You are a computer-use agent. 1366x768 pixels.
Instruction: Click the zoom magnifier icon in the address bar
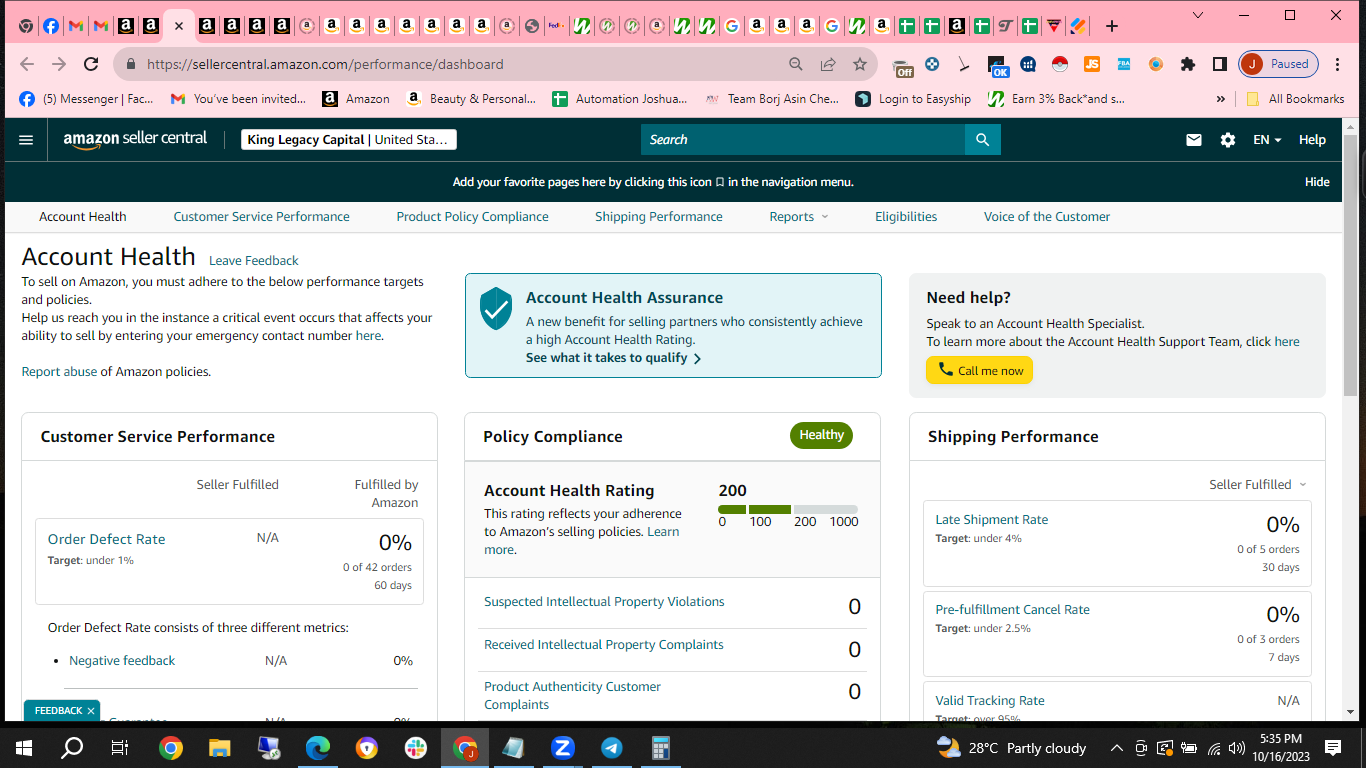[x=796, y=64]
